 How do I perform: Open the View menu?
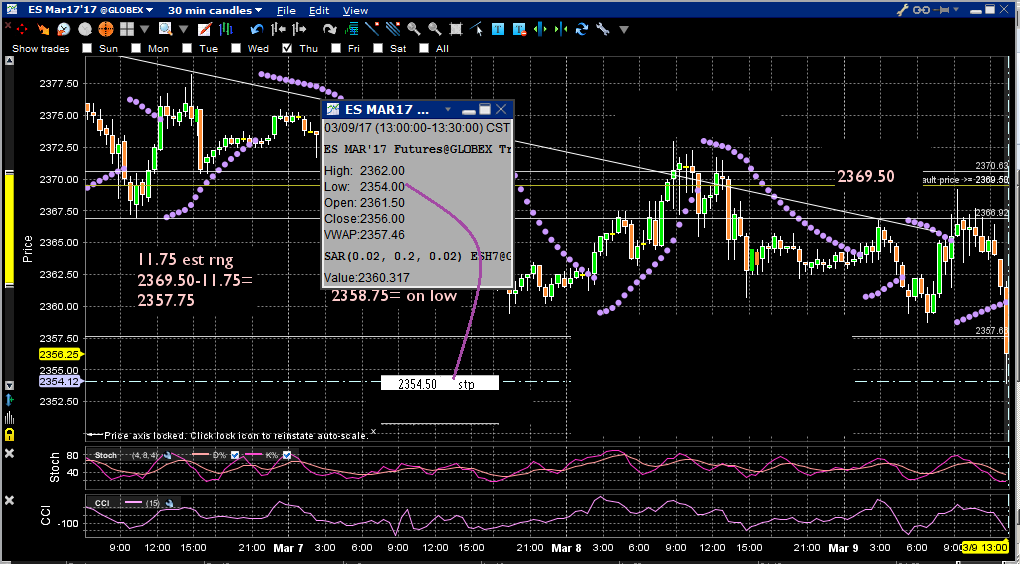point(355,10)
